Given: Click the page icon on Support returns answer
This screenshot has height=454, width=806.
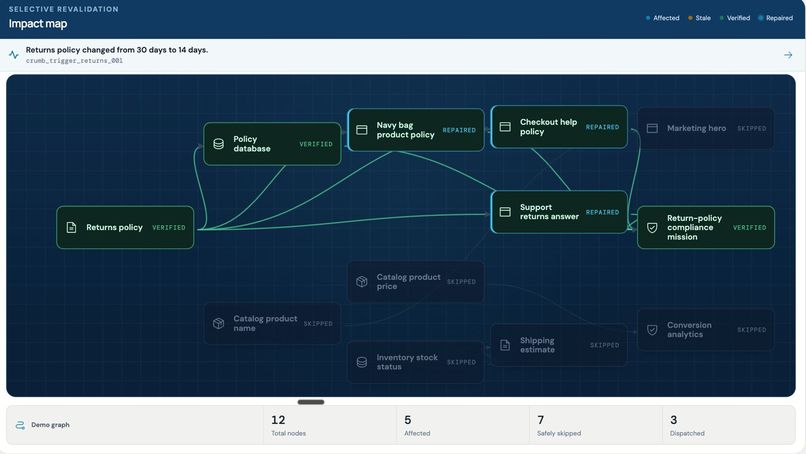Looking at the screenshot, I should coord(505,212).
